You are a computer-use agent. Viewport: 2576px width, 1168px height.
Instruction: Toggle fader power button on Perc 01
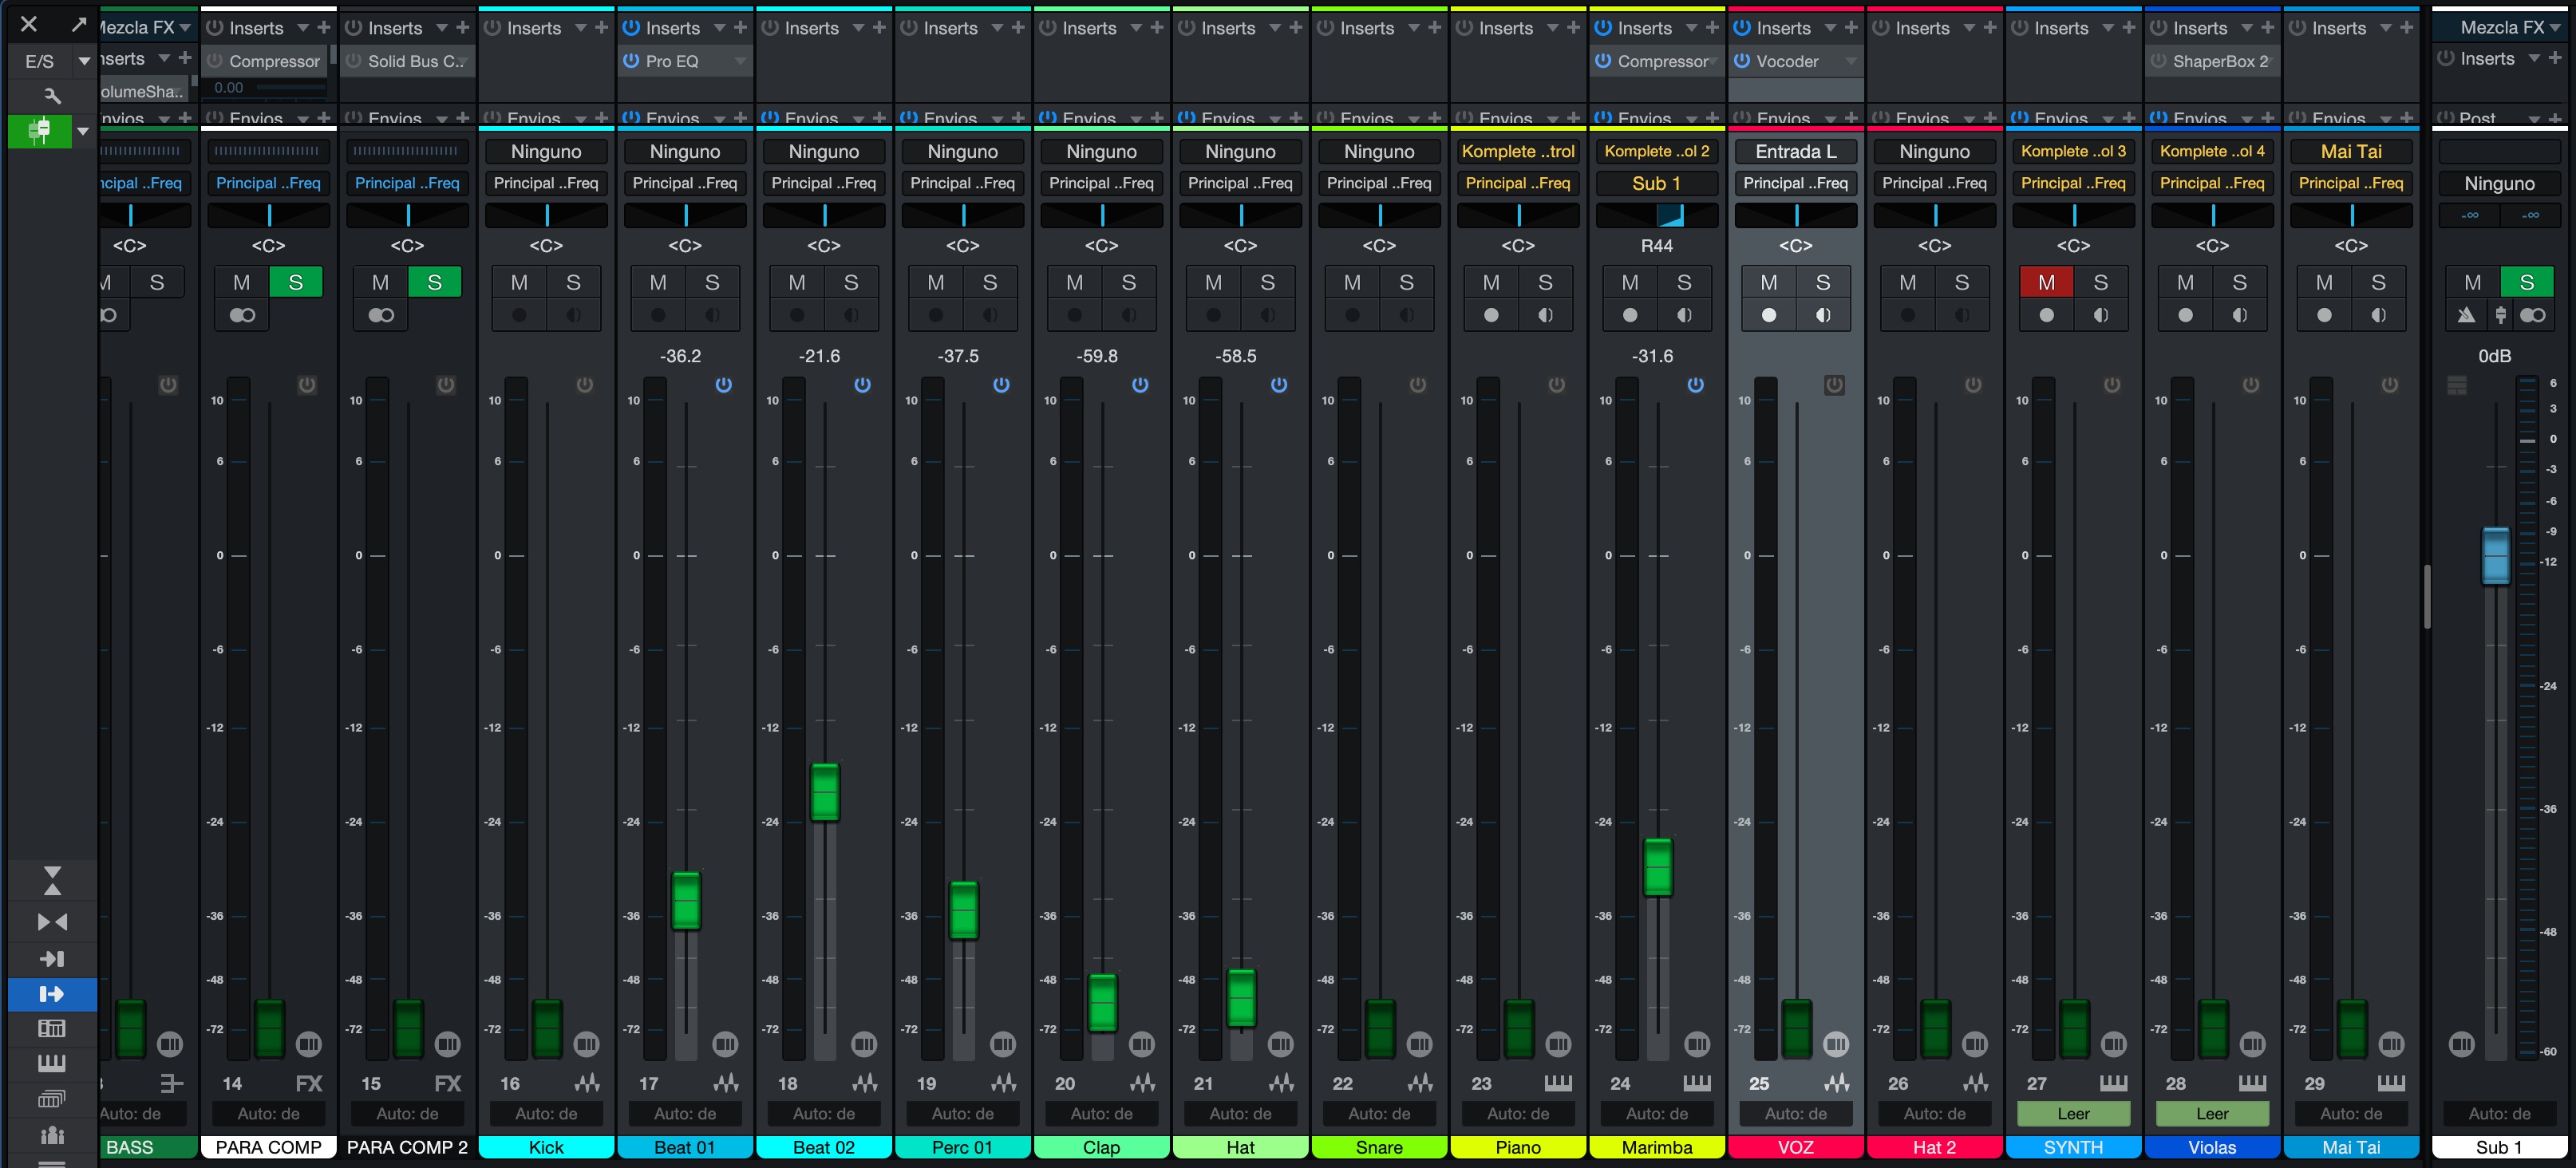pos(1001,385)
